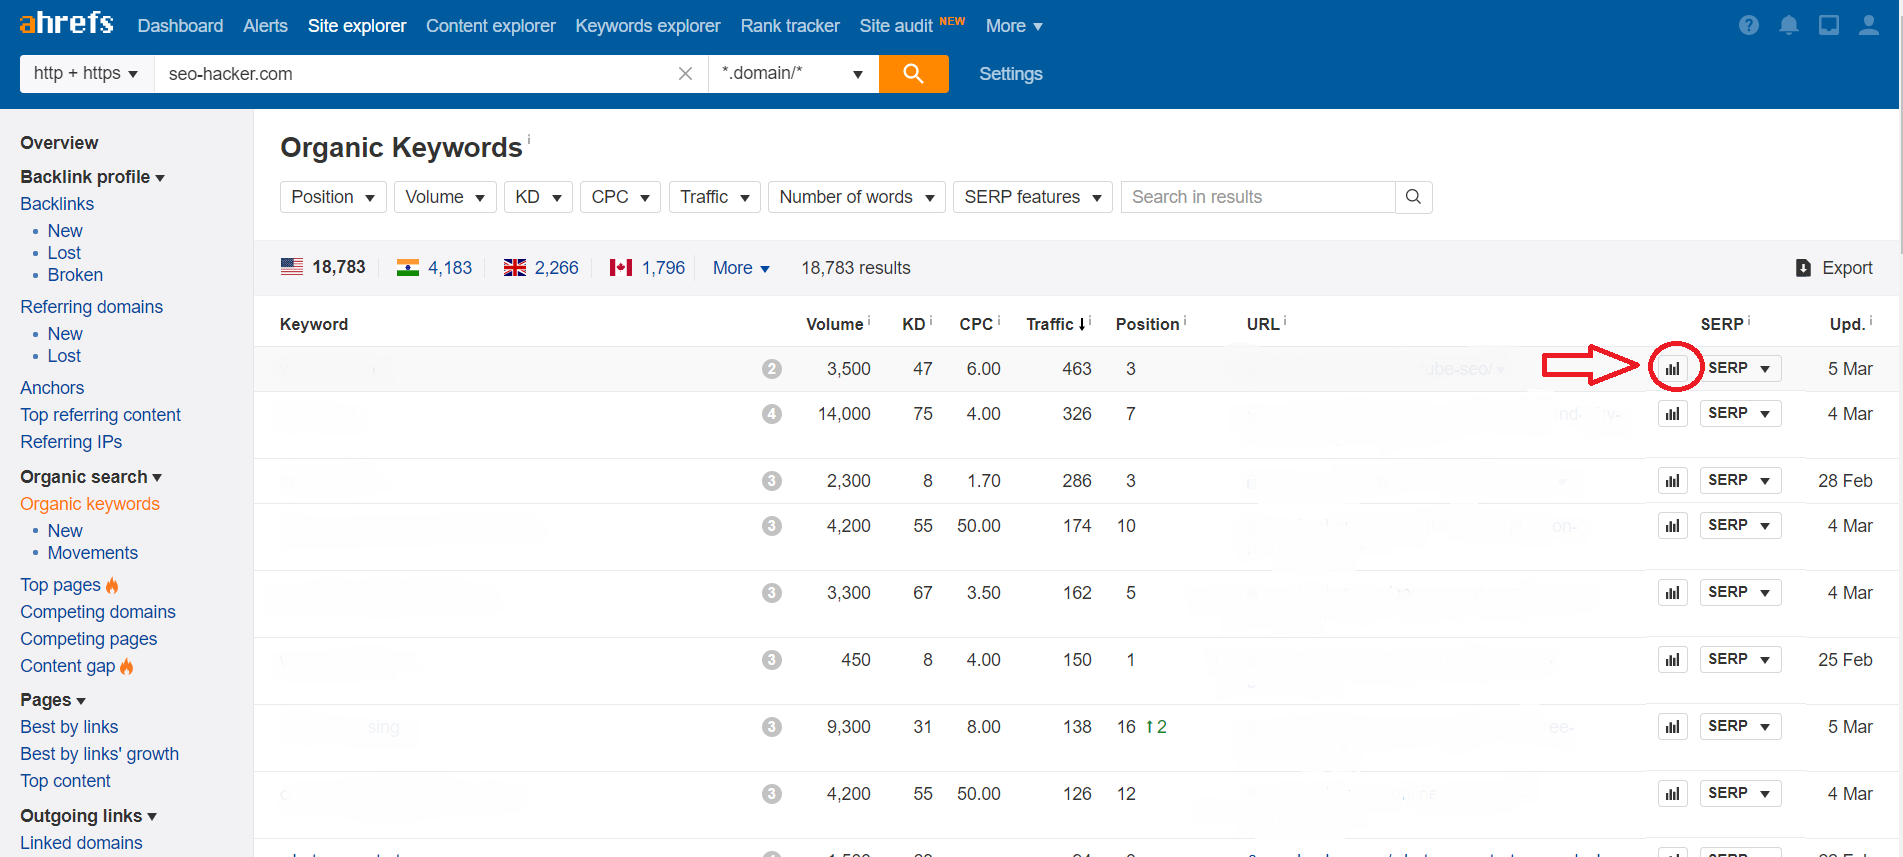This screenshot has width=1903, height=857.
Task: Go to Competing domains in sidebar
Action: pos(98,612)
